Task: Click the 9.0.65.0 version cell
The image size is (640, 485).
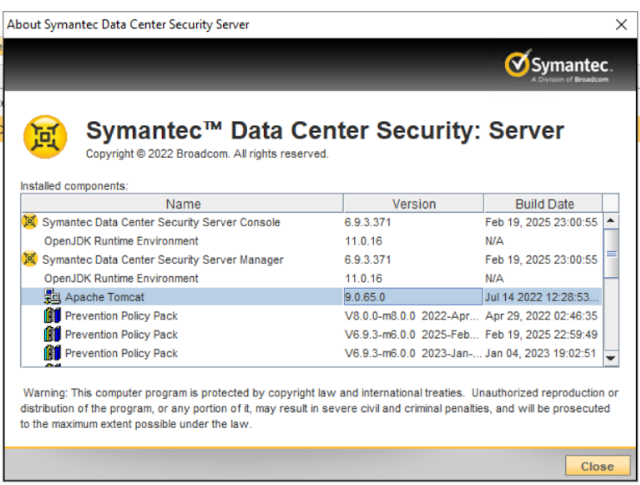Action: pos(413,297)
